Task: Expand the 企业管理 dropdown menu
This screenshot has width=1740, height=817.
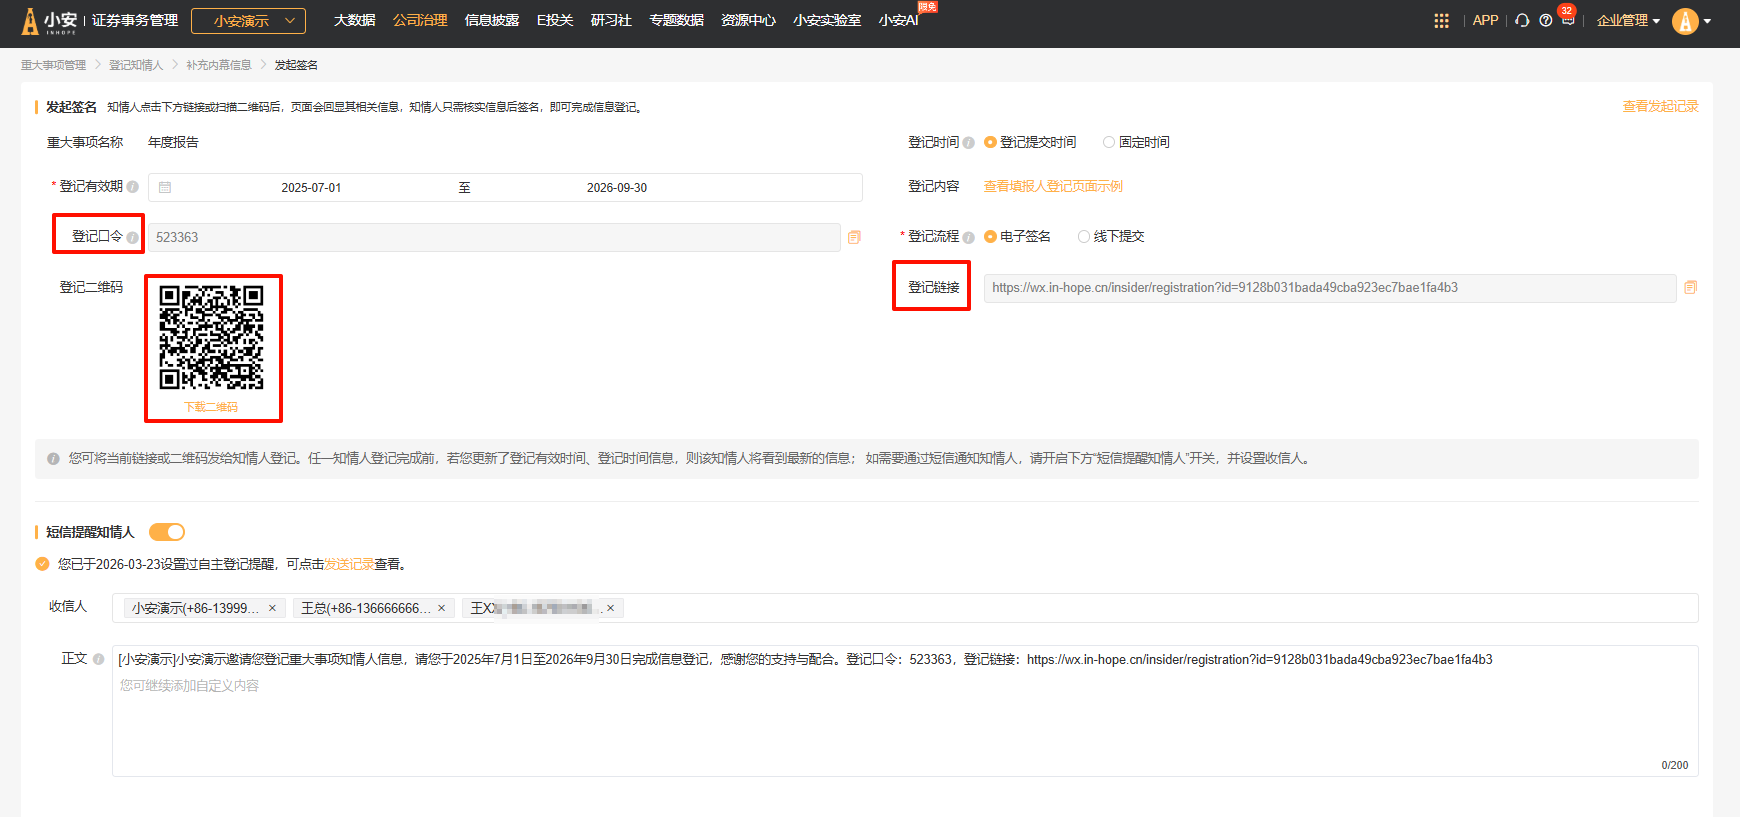Action: pyautogui.click(x=1628, y=21)
